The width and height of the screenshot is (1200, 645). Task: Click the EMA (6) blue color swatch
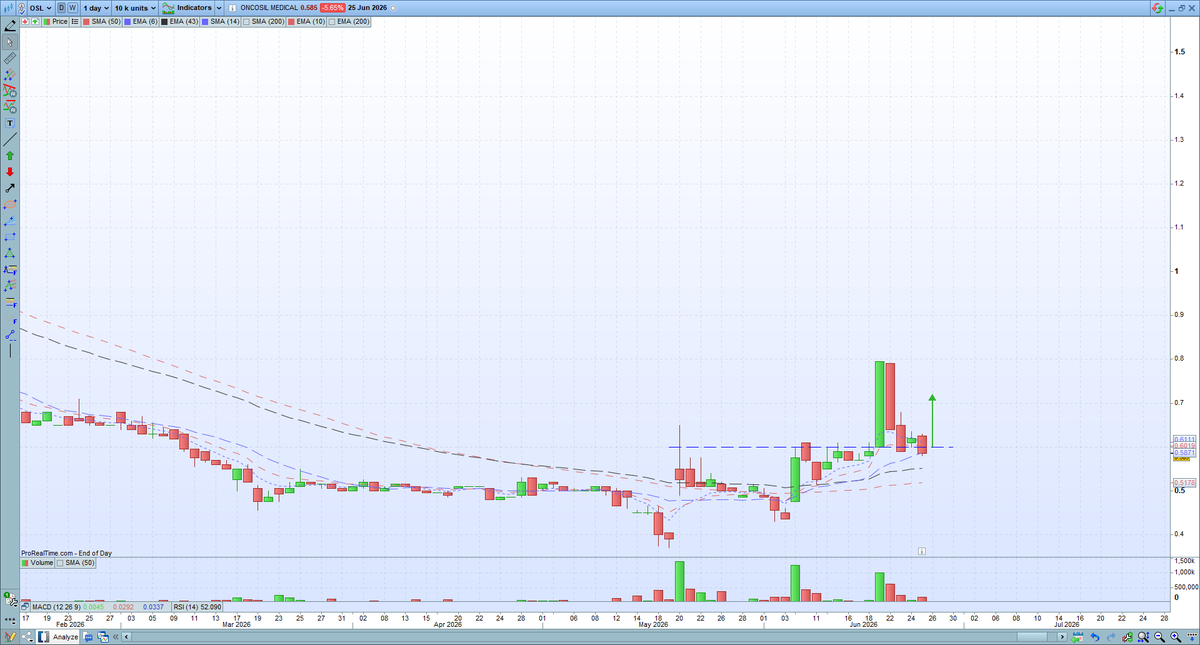127,21
